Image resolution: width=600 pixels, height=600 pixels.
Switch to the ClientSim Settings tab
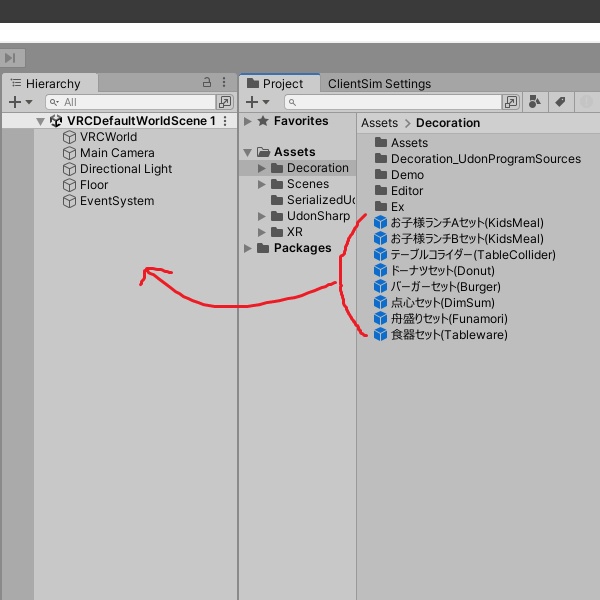click(379, 84)
